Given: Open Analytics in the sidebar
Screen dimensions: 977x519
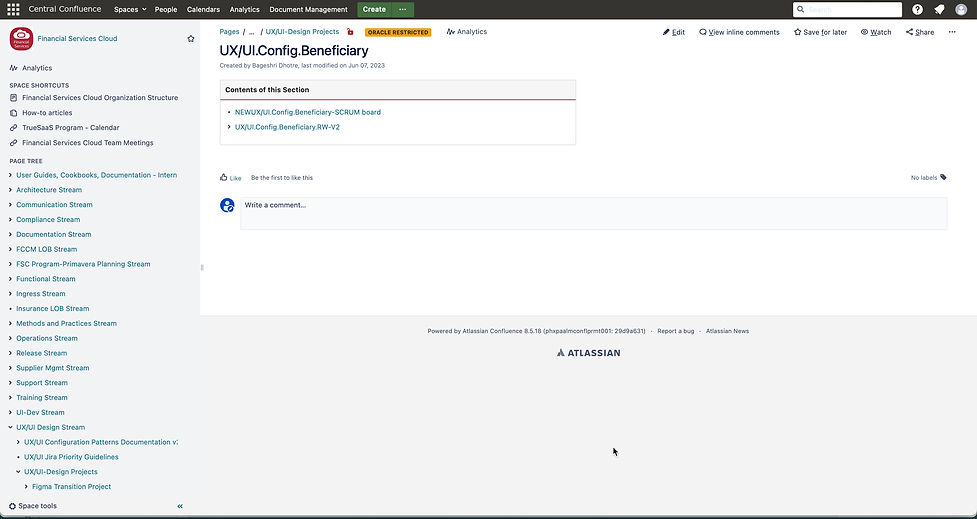Looking at the screenshot, I should [x=31, y=68].
